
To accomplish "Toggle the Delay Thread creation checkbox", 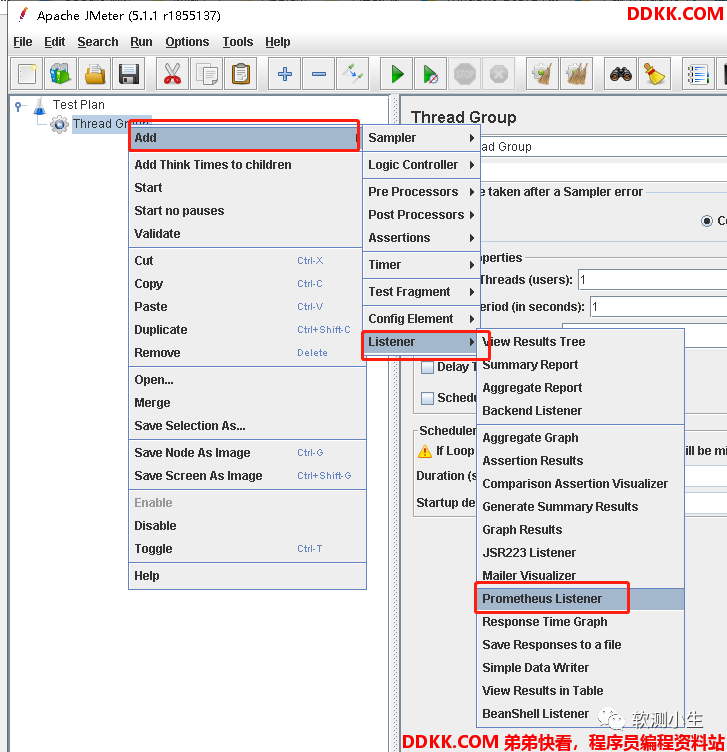I will click(427, 367).
